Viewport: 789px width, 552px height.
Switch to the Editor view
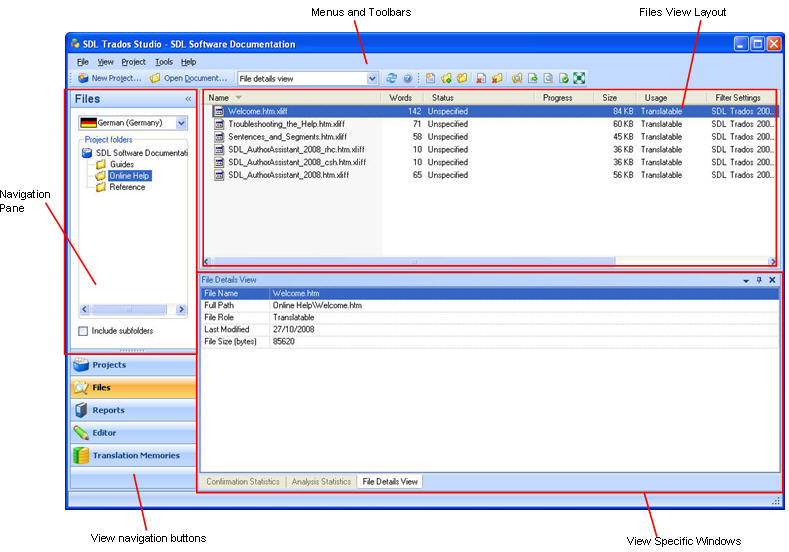[133, 433]
